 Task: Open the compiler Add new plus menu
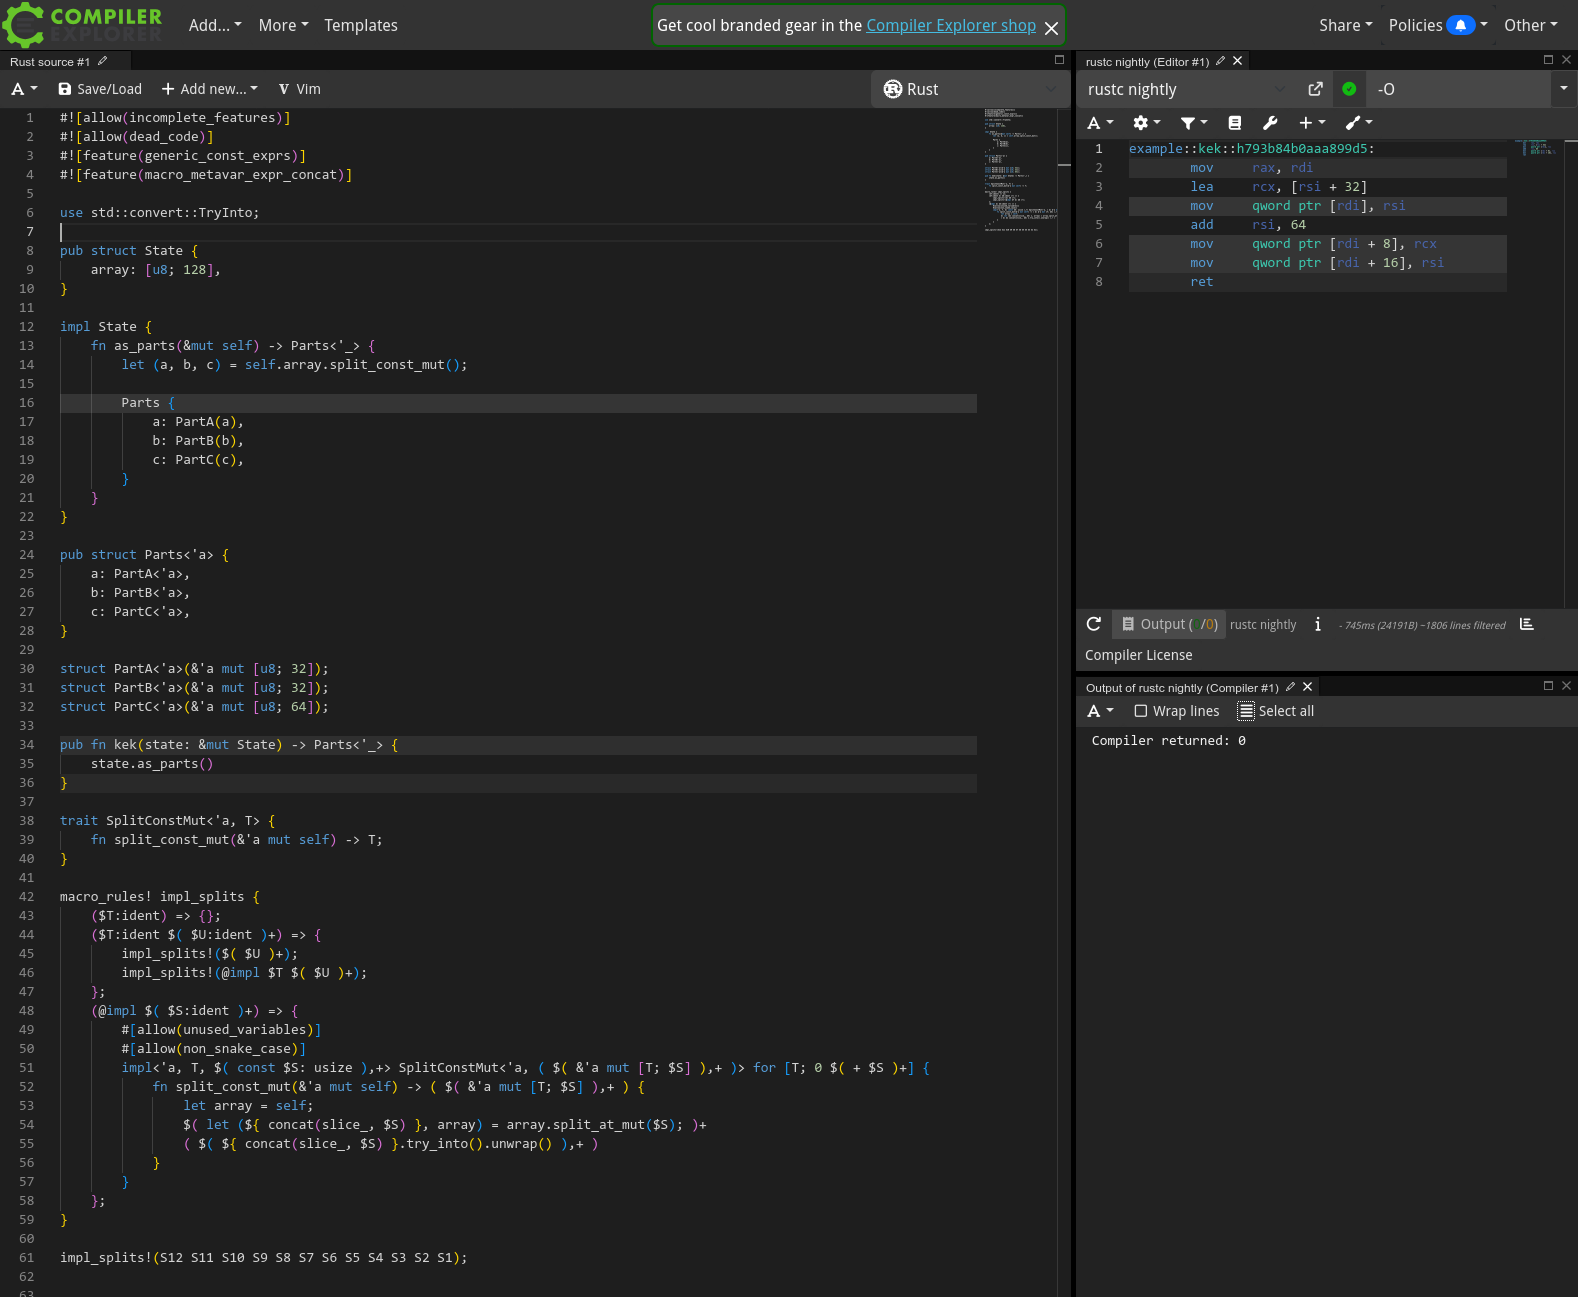[x=1312, y=123]
